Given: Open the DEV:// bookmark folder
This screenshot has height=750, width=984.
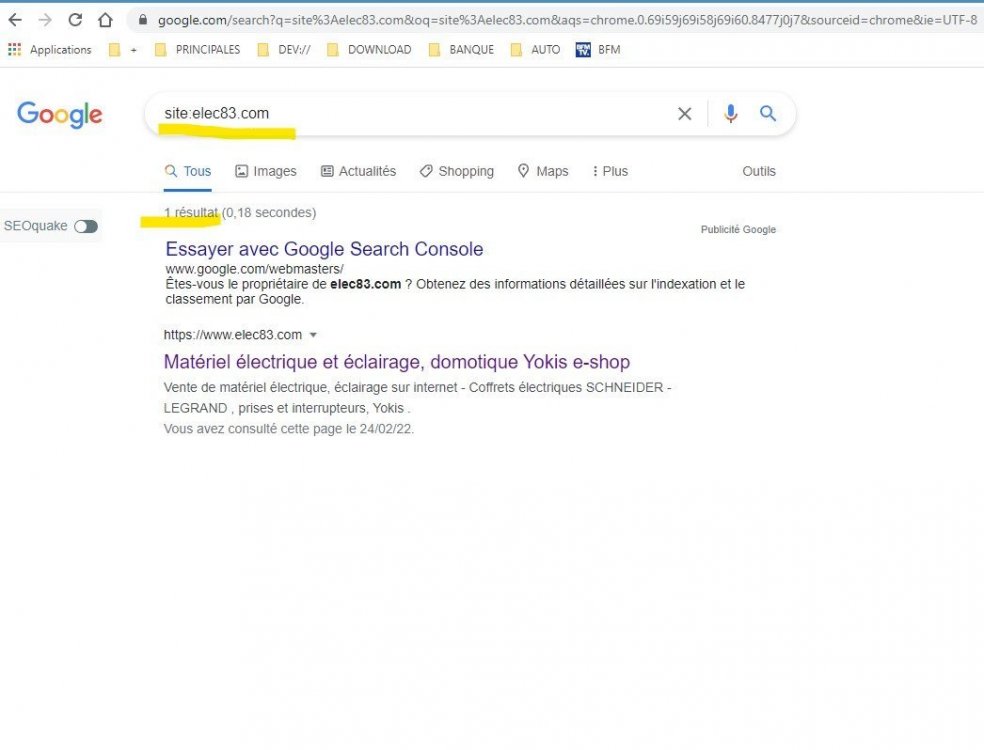Looking at the screenshot, I should pos(284,50).
